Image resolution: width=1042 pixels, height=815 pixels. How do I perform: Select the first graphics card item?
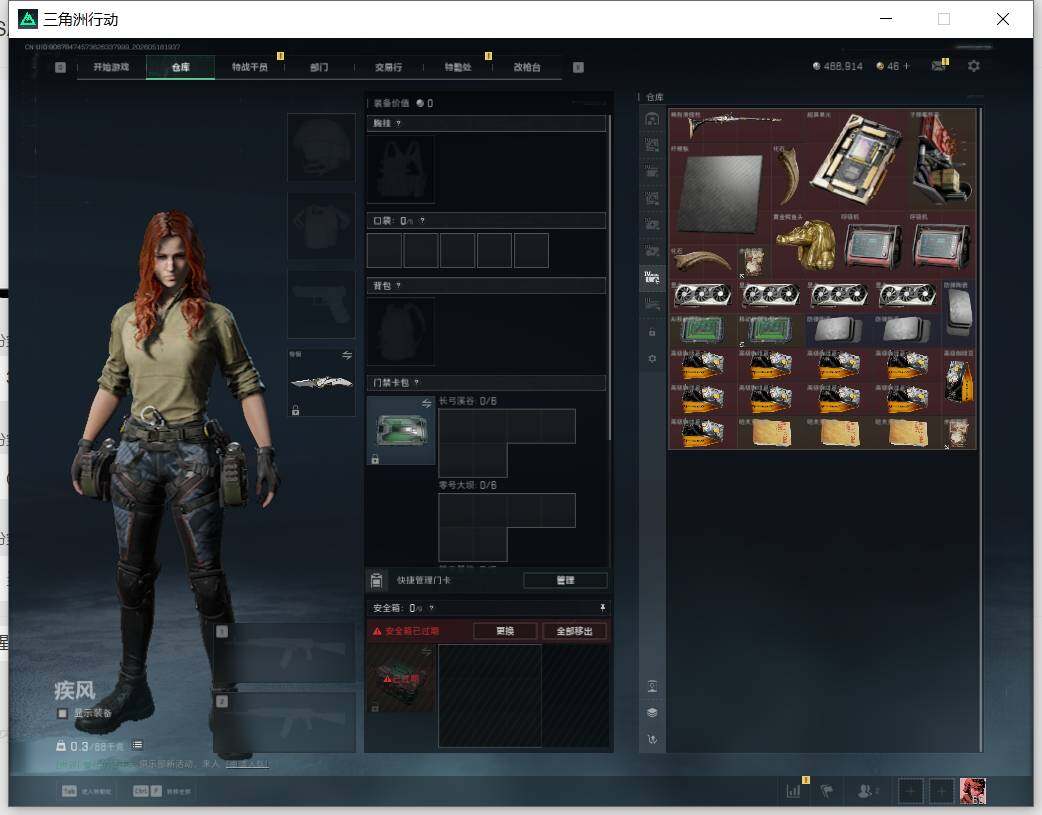(702, 296)
